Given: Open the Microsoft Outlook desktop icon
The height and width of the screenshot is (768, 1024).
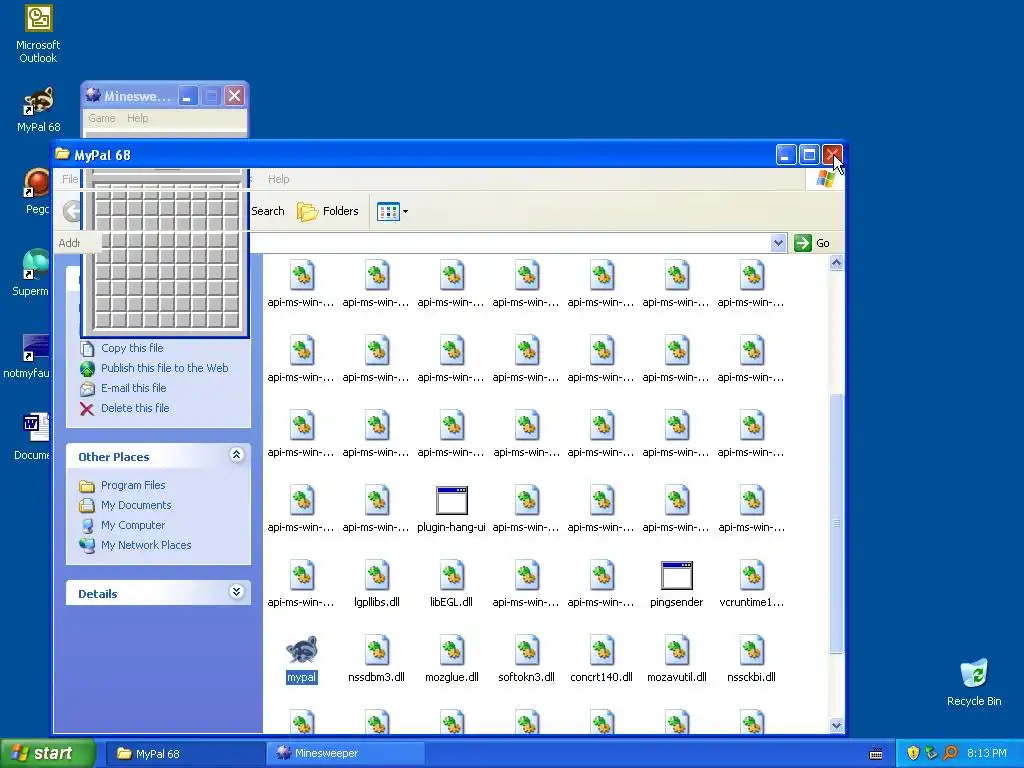Looking at the screenshot, I should (x=38, y=34).
